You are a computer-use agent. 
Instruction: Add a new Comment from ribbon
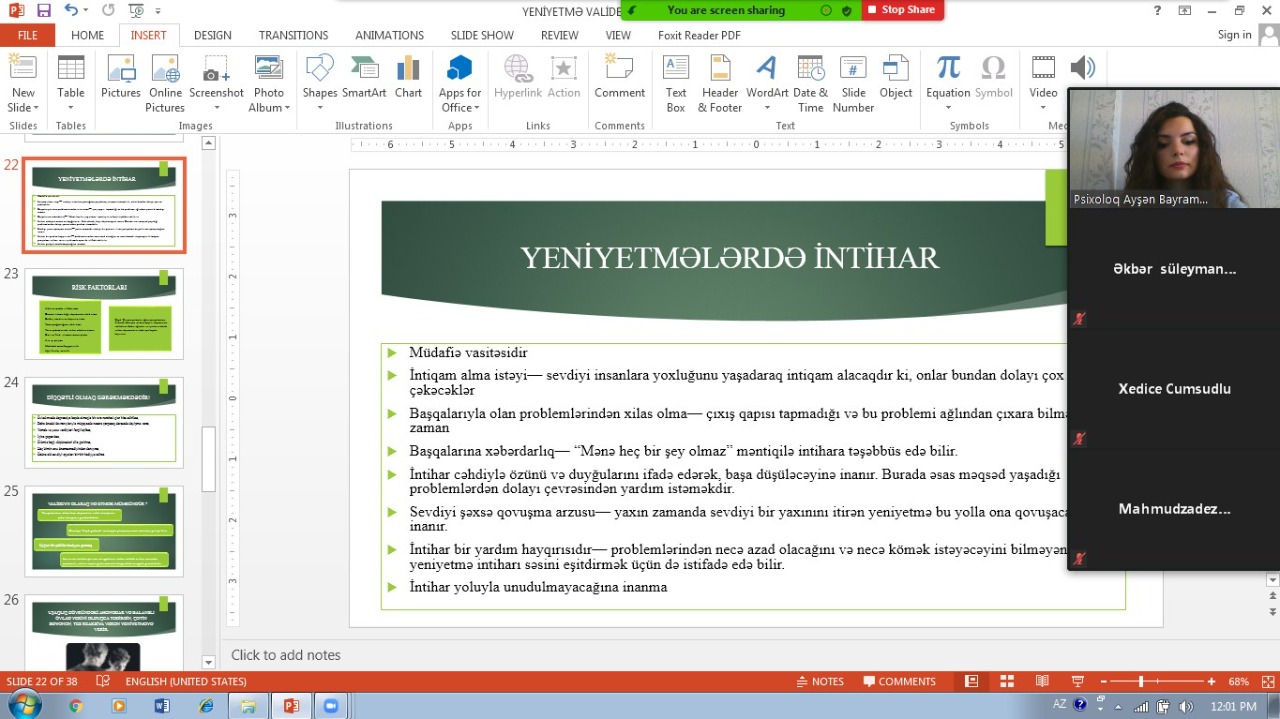click(x=620, y=78)
